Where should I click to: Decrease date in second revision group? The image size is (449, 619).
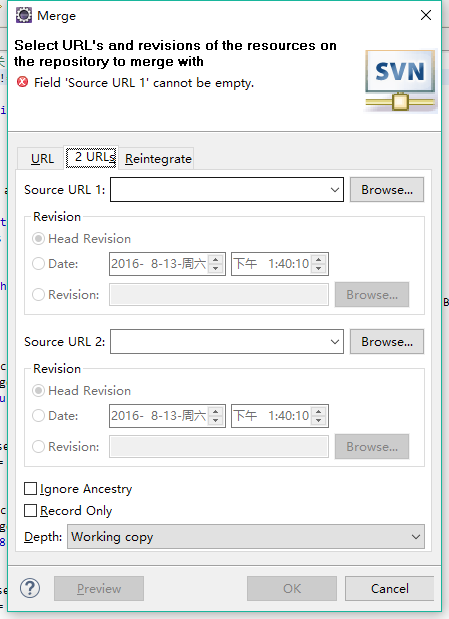(x=215, y=420)
